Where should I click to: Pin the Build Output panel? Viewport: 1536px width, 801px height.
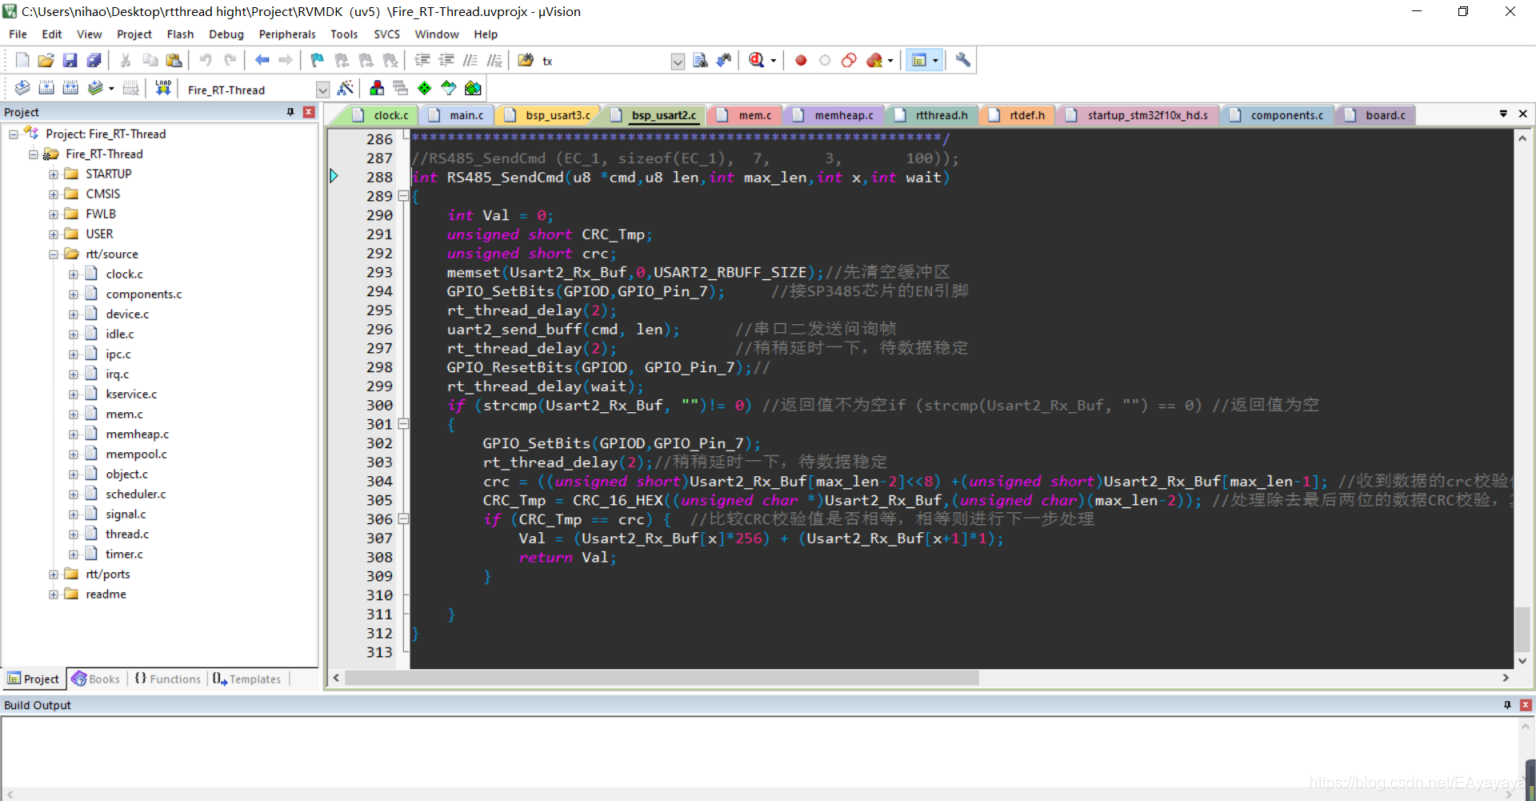pos(1508,705)
